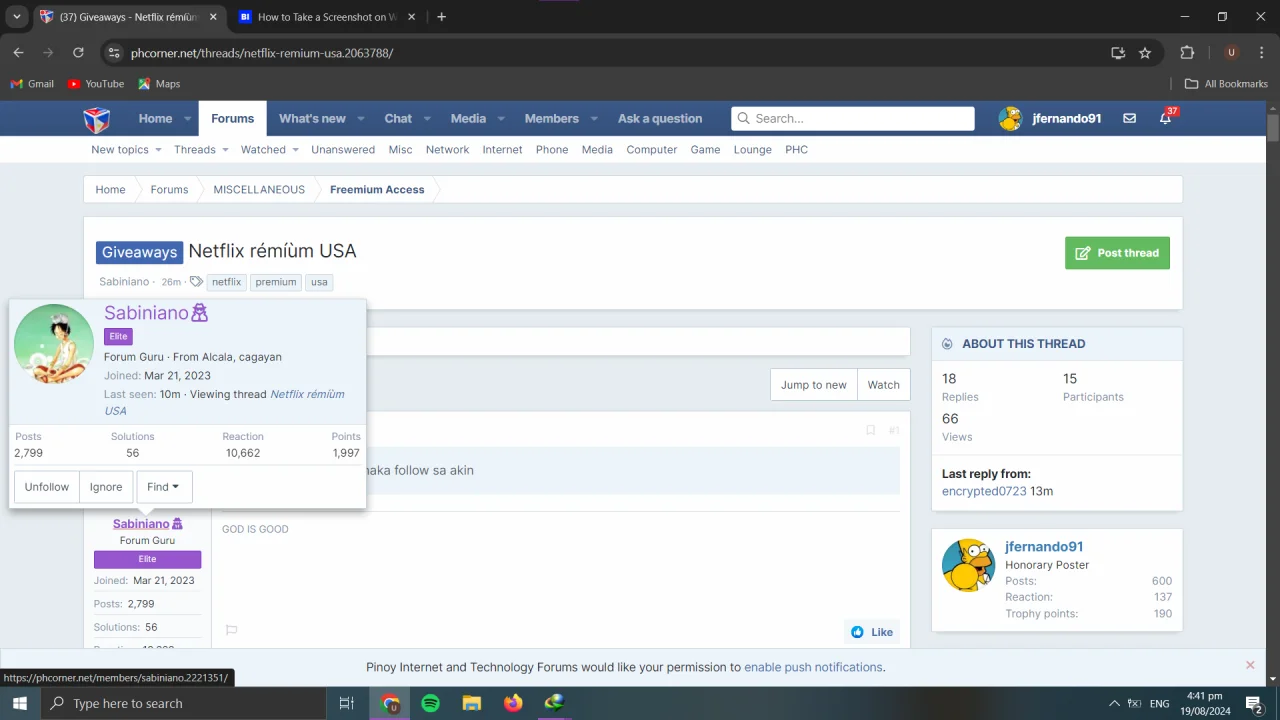Open the enable push notifications link
The height and width of the screenshot is (720, 1280).
(x=813, y=667)
